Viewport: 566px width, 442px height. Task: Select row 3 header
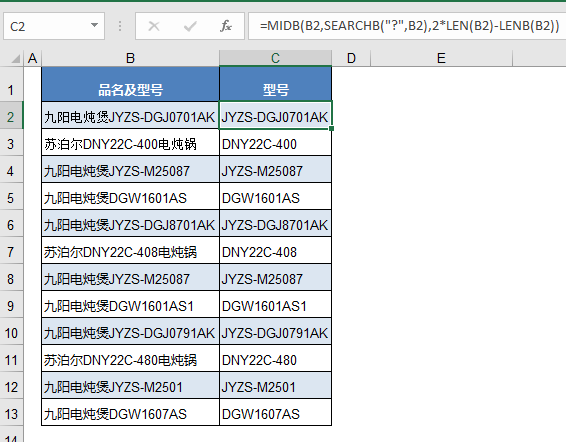point(11,143)
